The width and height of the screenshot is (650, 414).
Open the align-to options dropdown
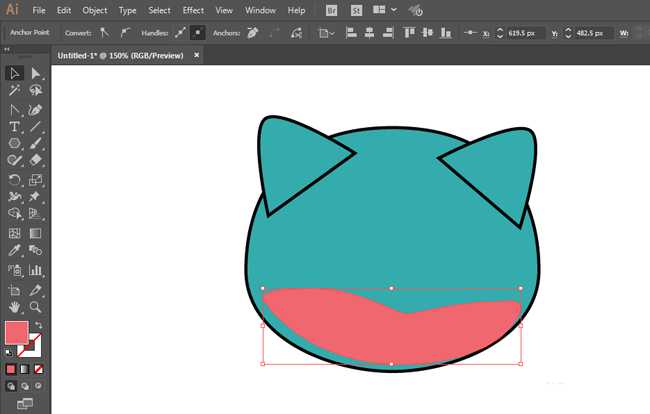pos(326,33)
